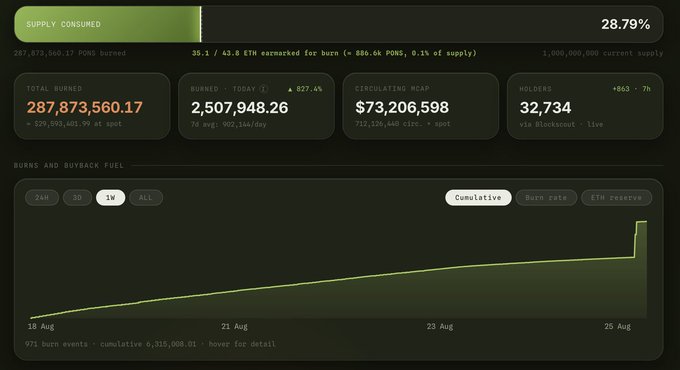The width and height of the screenshot is (680, 370).
Task: Click the 712,126,440 circ. × spot text
Action: [402, 124]
